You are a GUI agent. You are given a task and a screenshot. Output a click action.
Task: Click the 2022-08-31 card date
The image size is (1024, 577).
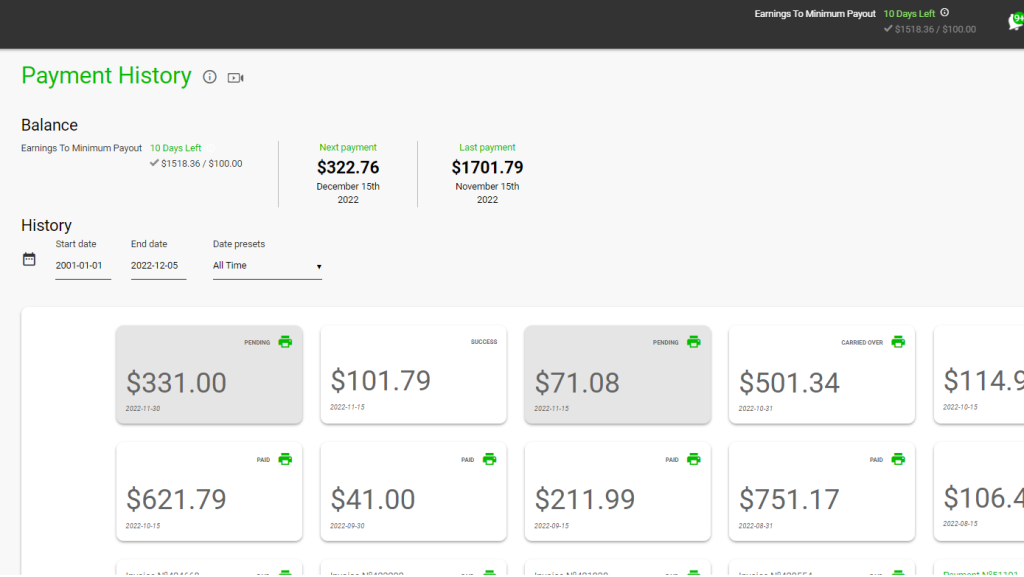[756, 526]
